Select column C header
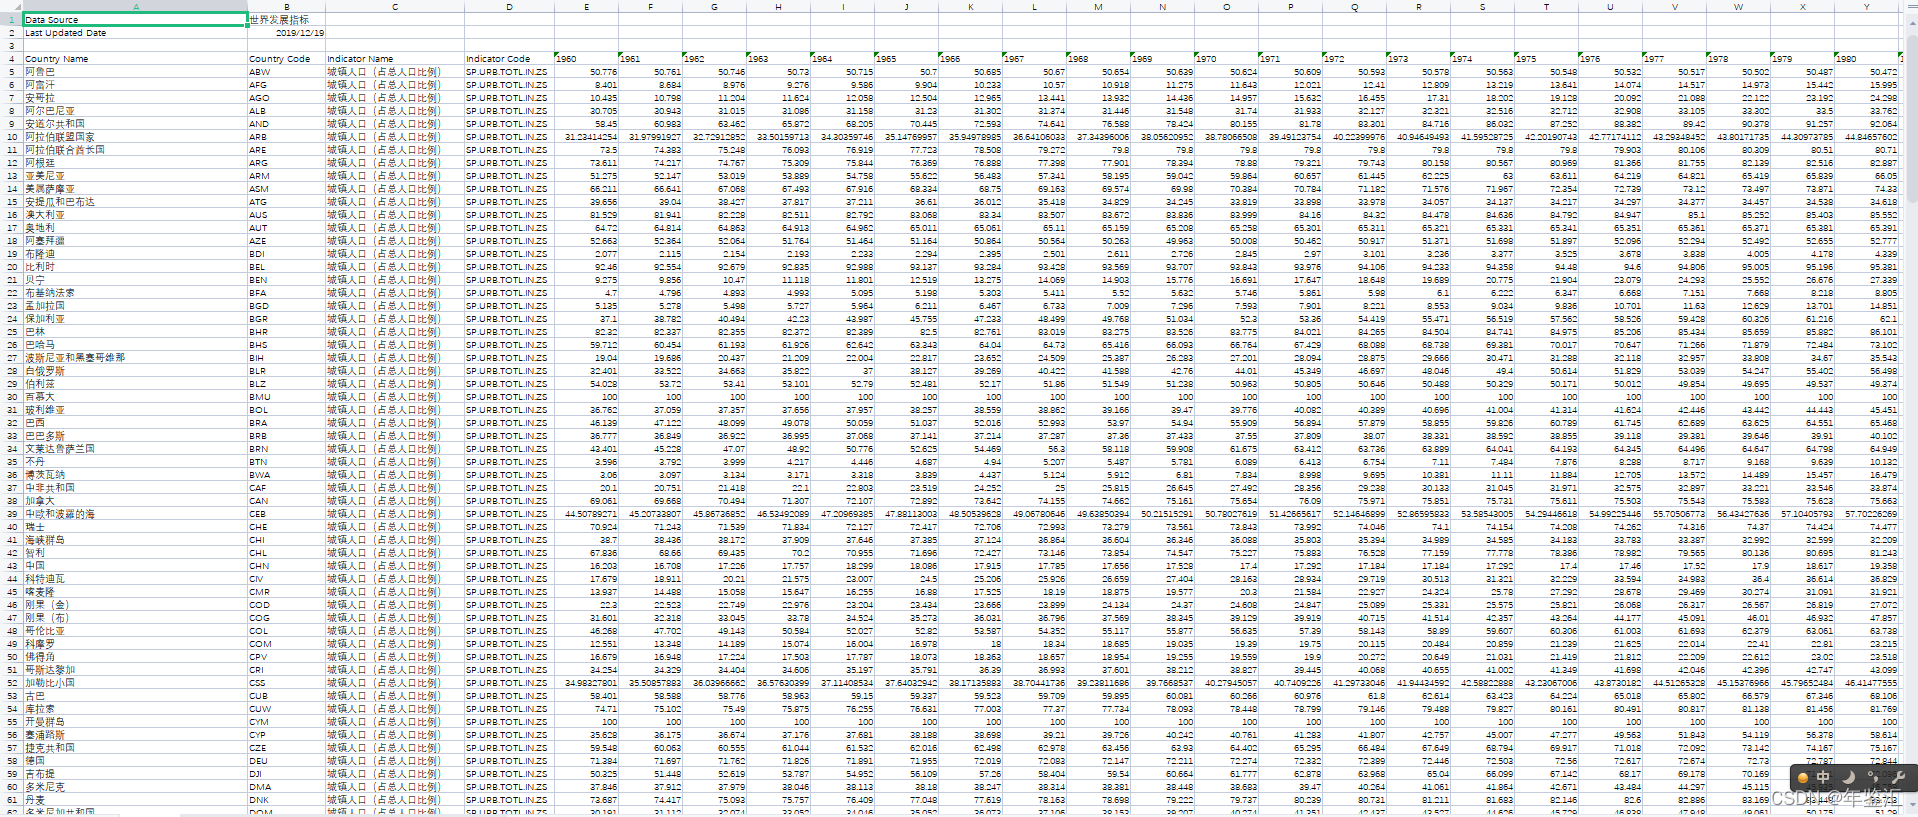Screen dimensions: 1918x817 tap(395, 6)
